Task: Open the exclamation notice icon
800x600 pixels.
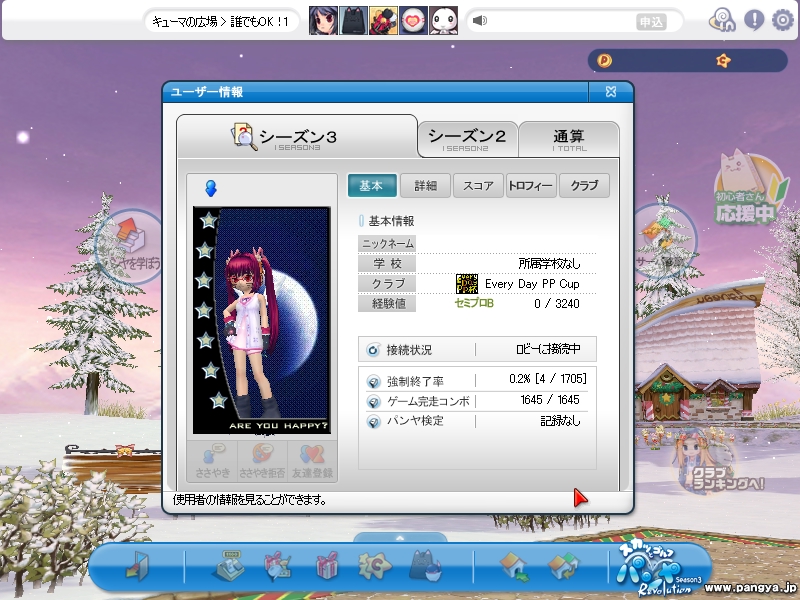Action: [754, 20]
